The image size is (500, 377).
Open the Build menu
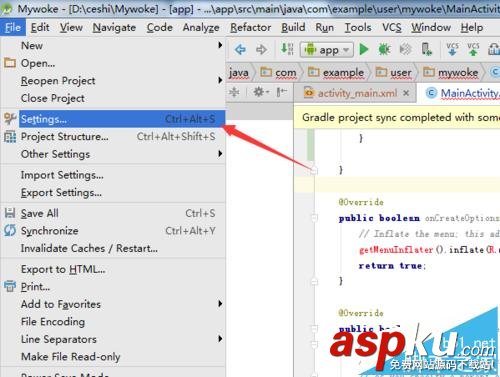(x=293, y=27)
